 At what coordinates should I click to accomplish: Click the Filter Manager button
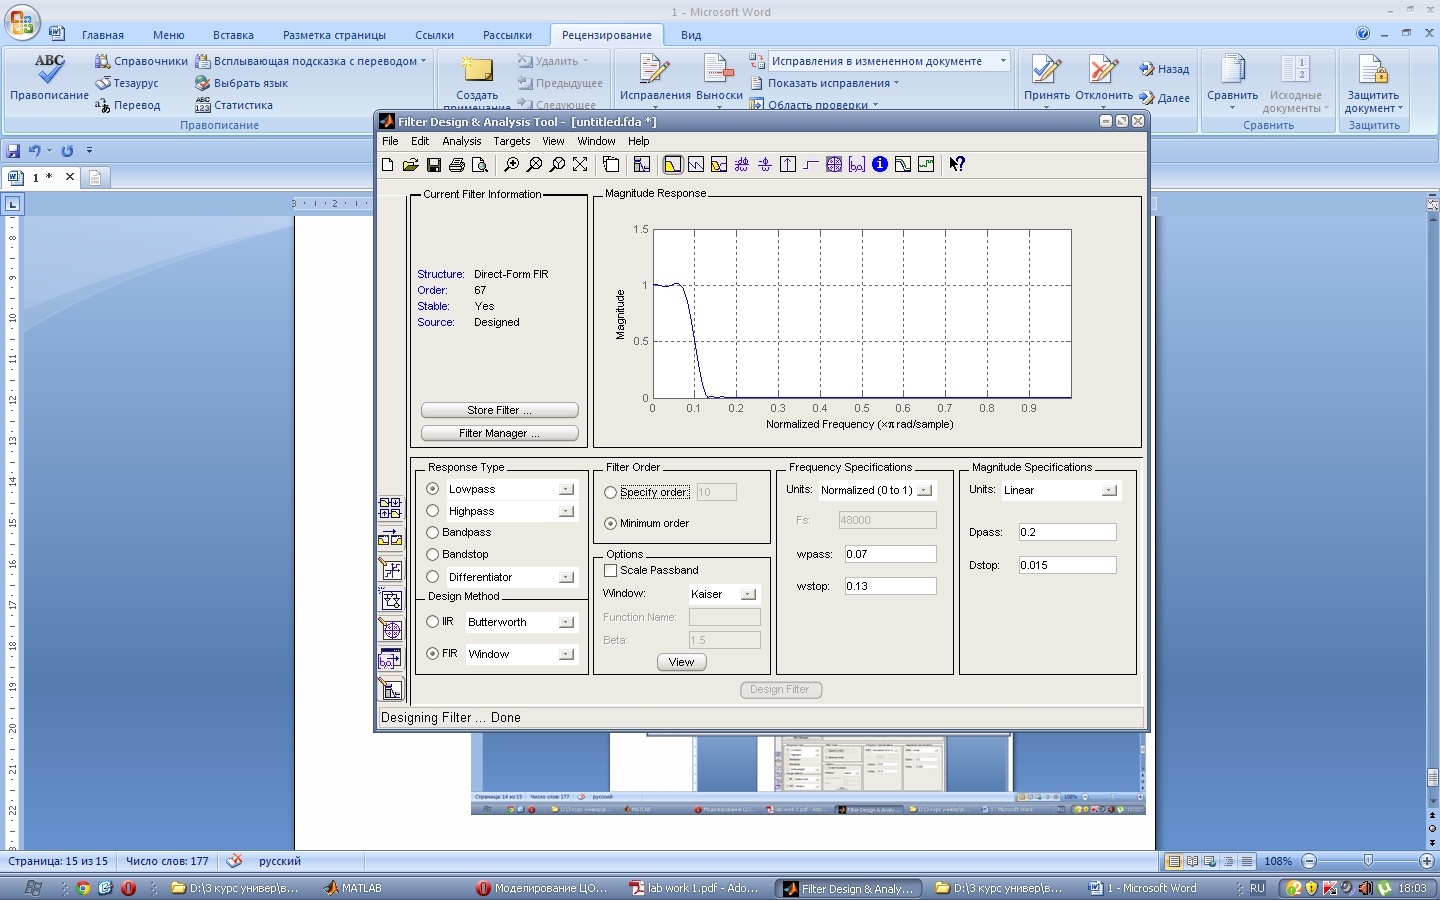point(500,434)
